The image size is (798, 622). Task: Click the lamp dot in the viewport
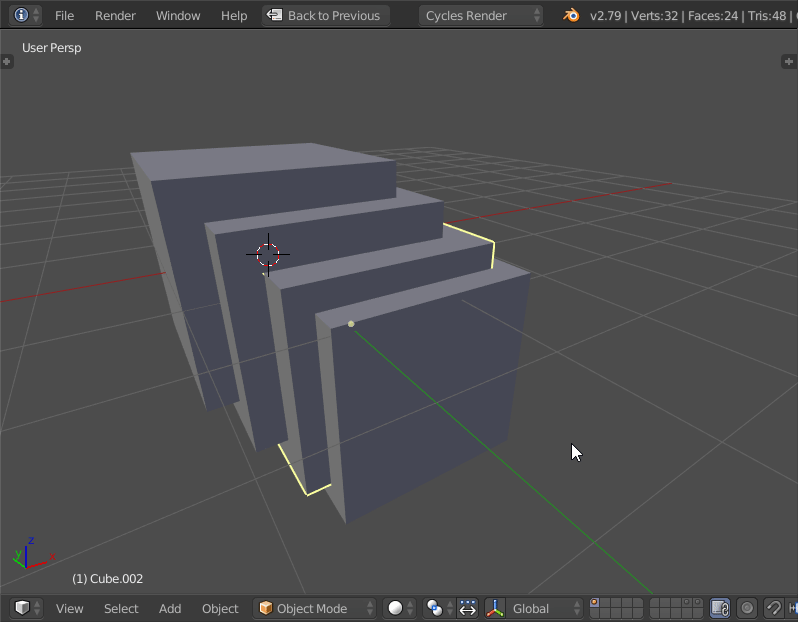351,324
